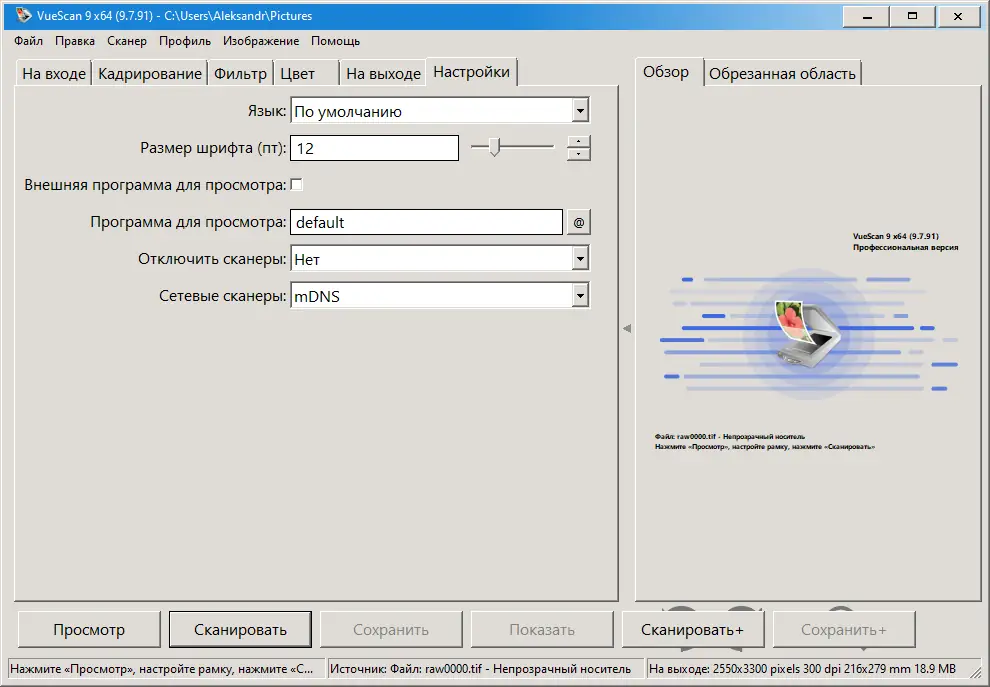Screen dimensions: 990x687
Task: Click the viewer program field containing default
Action: 426,222
